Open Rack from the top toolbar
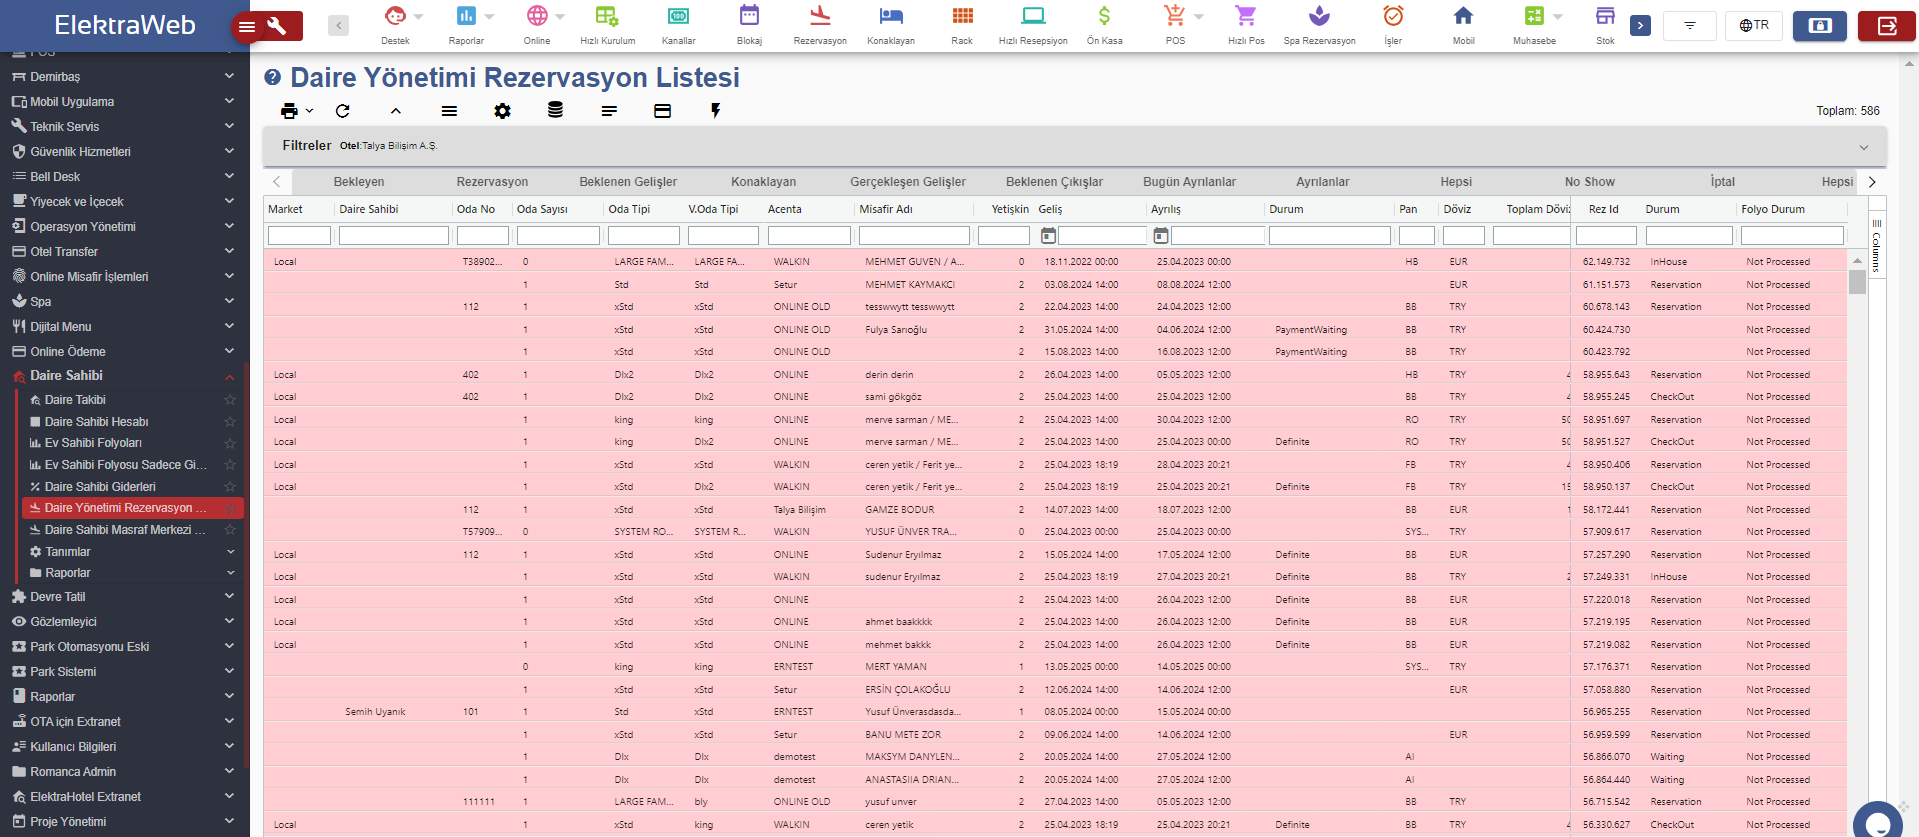 pyautogui.click(x=962, y=24)
